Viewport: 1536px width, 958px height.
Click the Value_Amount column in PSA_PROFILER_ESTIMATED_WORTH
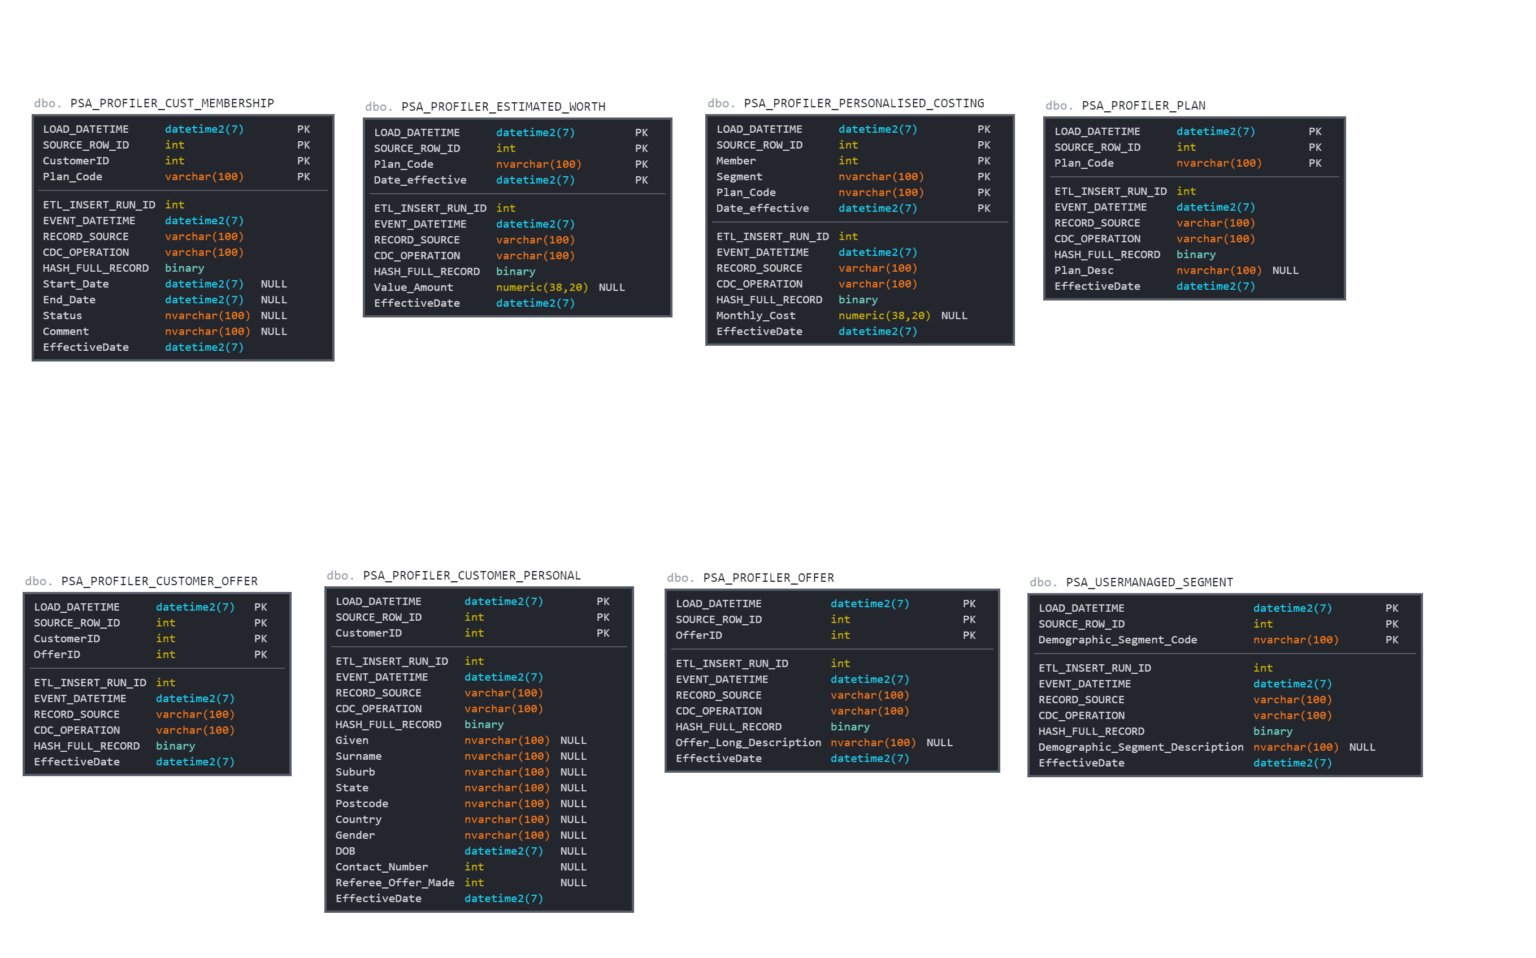pos(414,287)
